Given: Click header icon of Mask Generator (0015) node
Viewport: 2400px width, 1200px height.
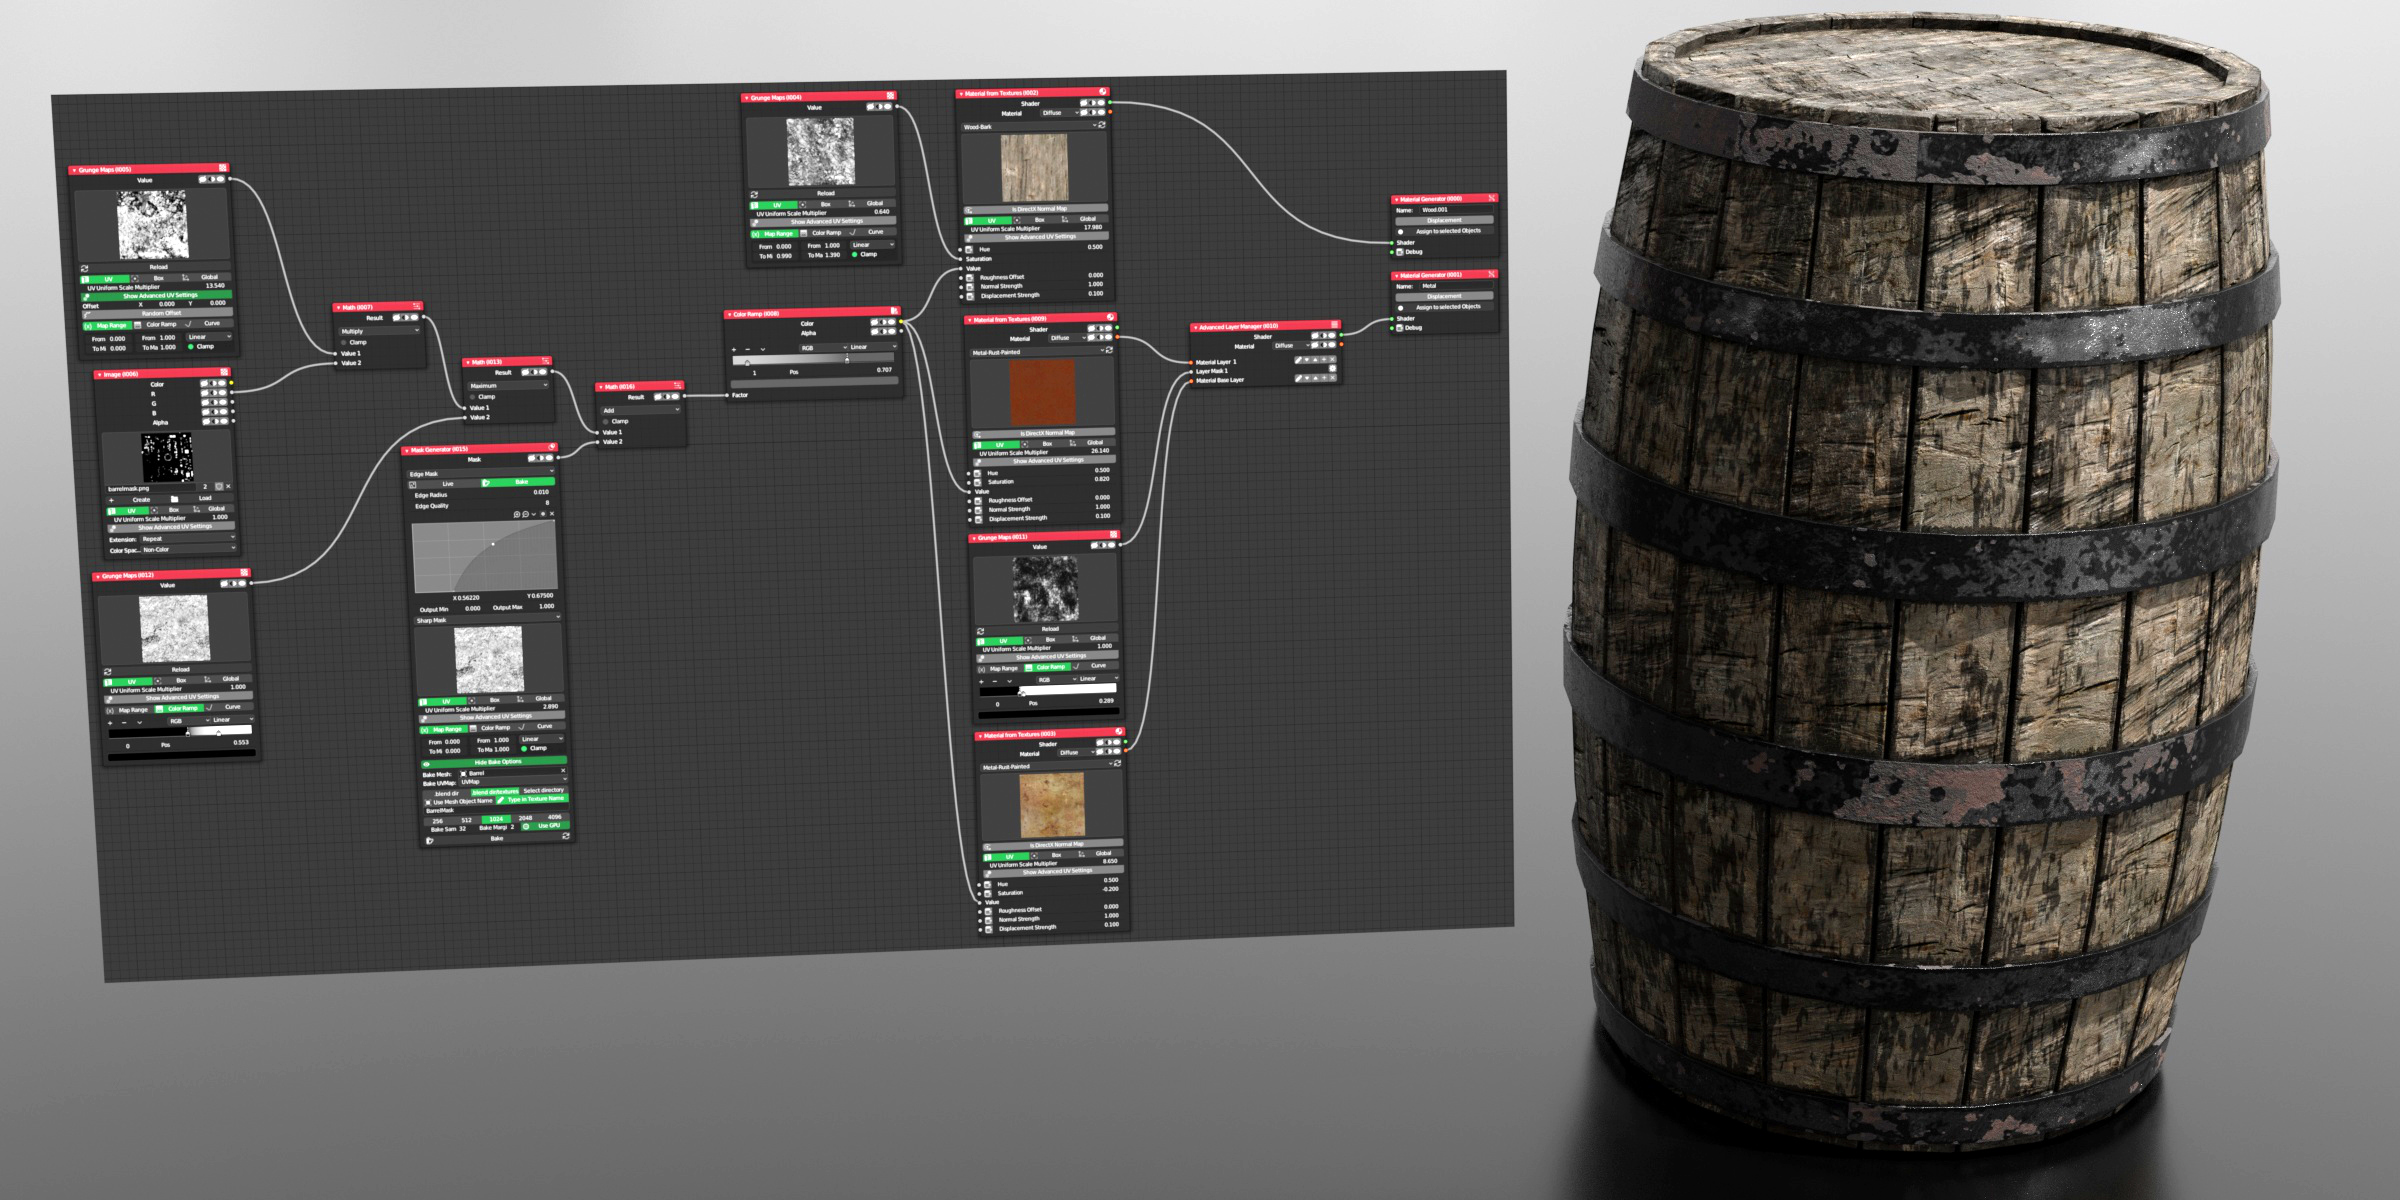Looking at the screenshot, I should coord(552,447).
